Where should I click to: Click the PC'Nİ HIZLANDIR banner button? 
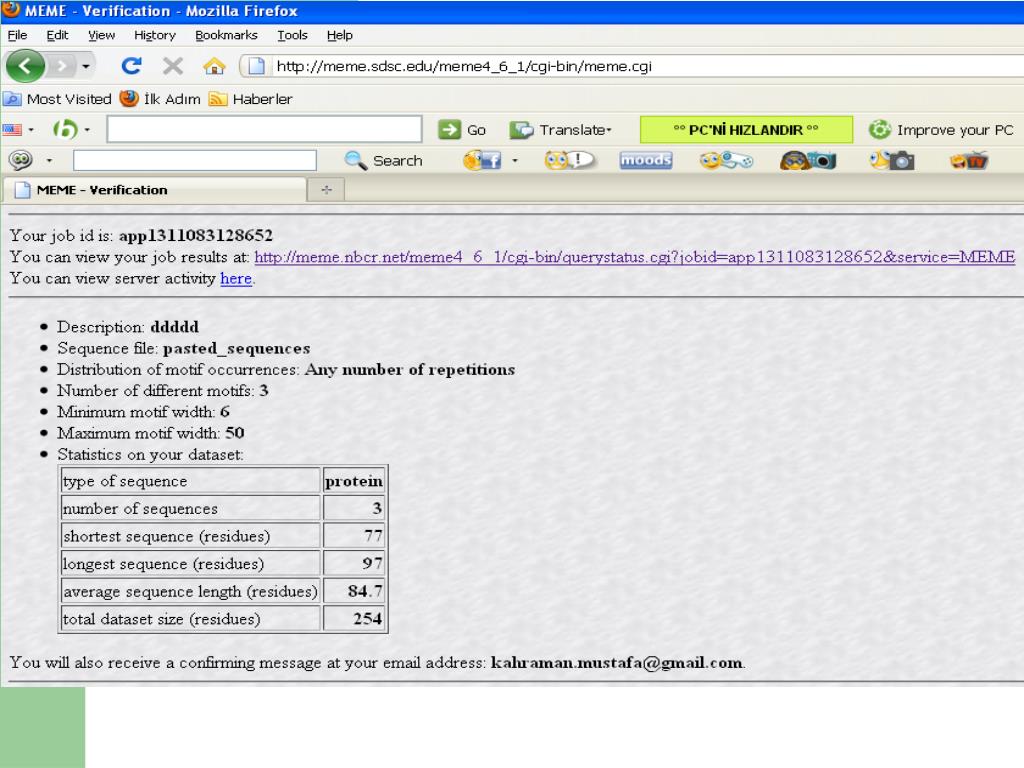click(x=746, y=130)
